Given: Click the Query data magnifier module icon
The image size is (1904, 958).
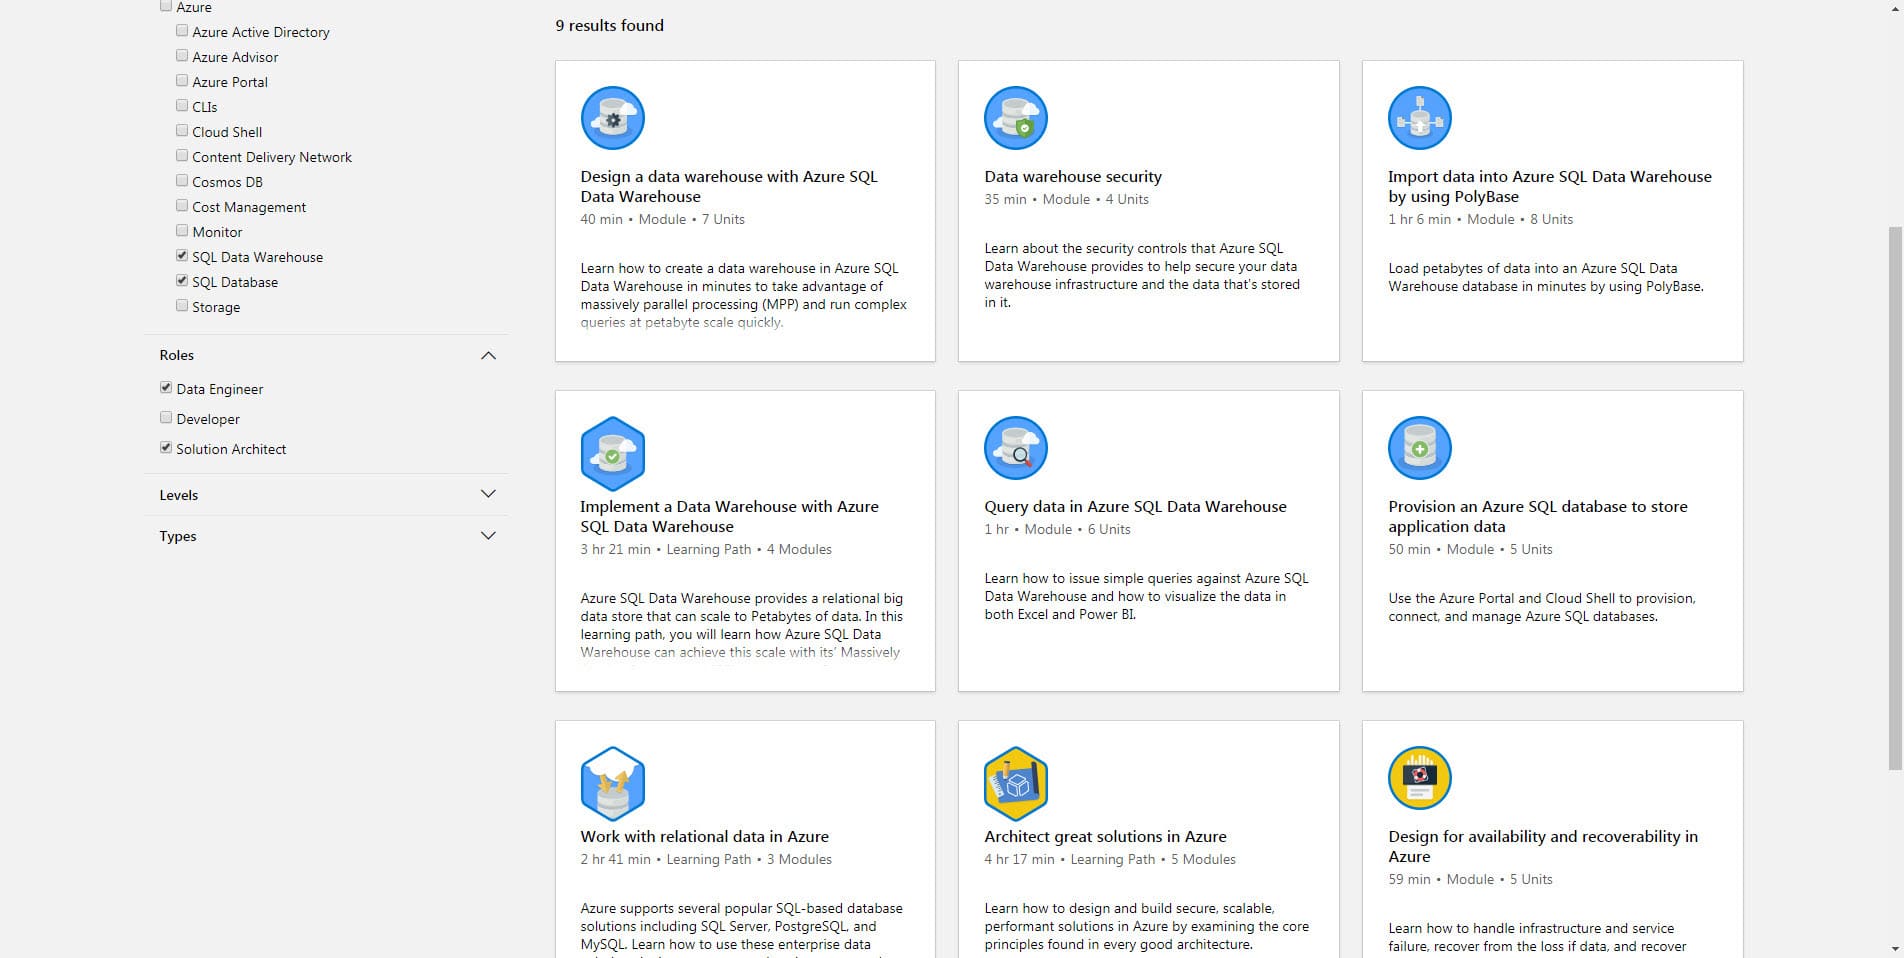Looking at the screenshot, I should coord(1016,448).
